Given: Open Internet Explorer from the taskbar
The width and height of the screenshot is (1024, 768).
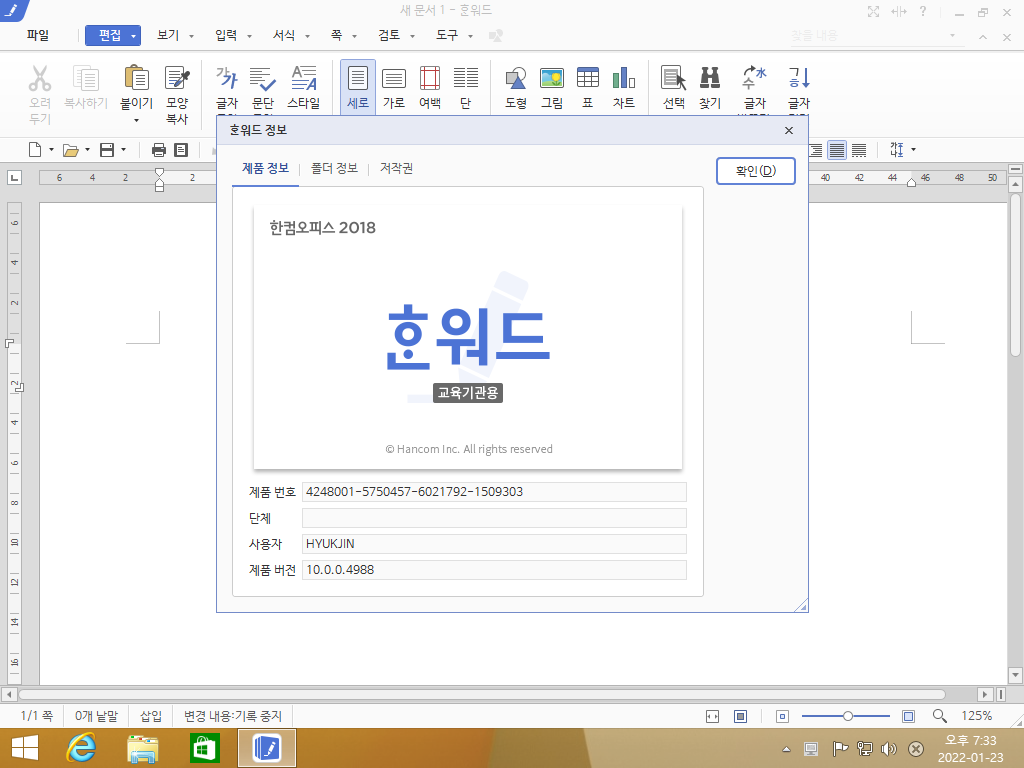Looking at the screenshot, I should (82, 748).
